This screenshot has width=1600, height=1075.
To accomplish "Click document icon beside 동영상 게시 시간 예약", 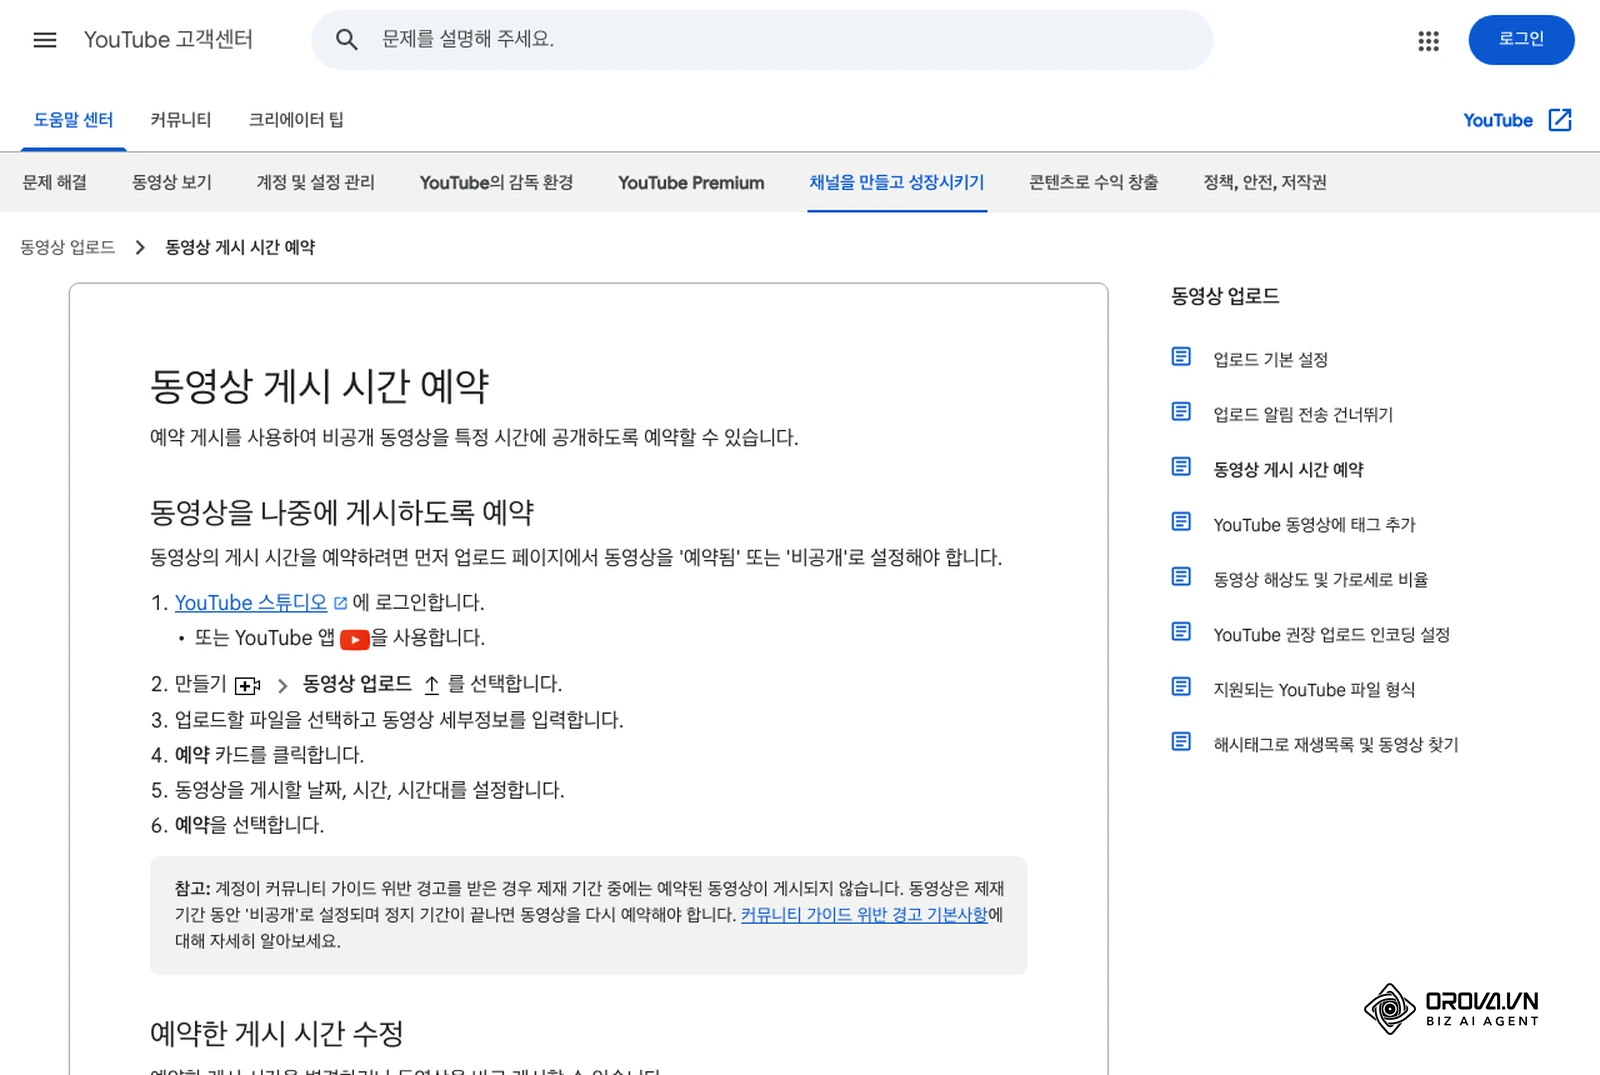I will [1181, 467].
